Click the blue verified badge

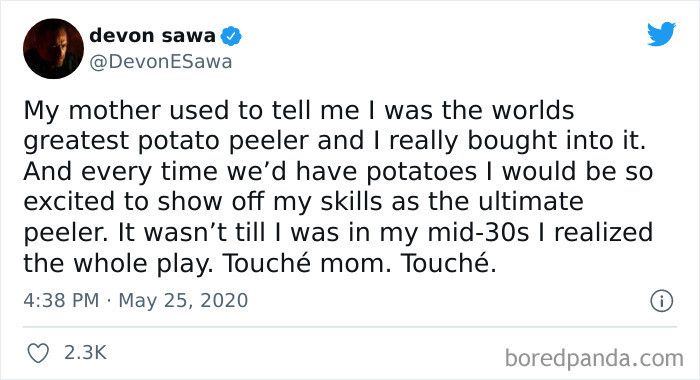point(231,36)
